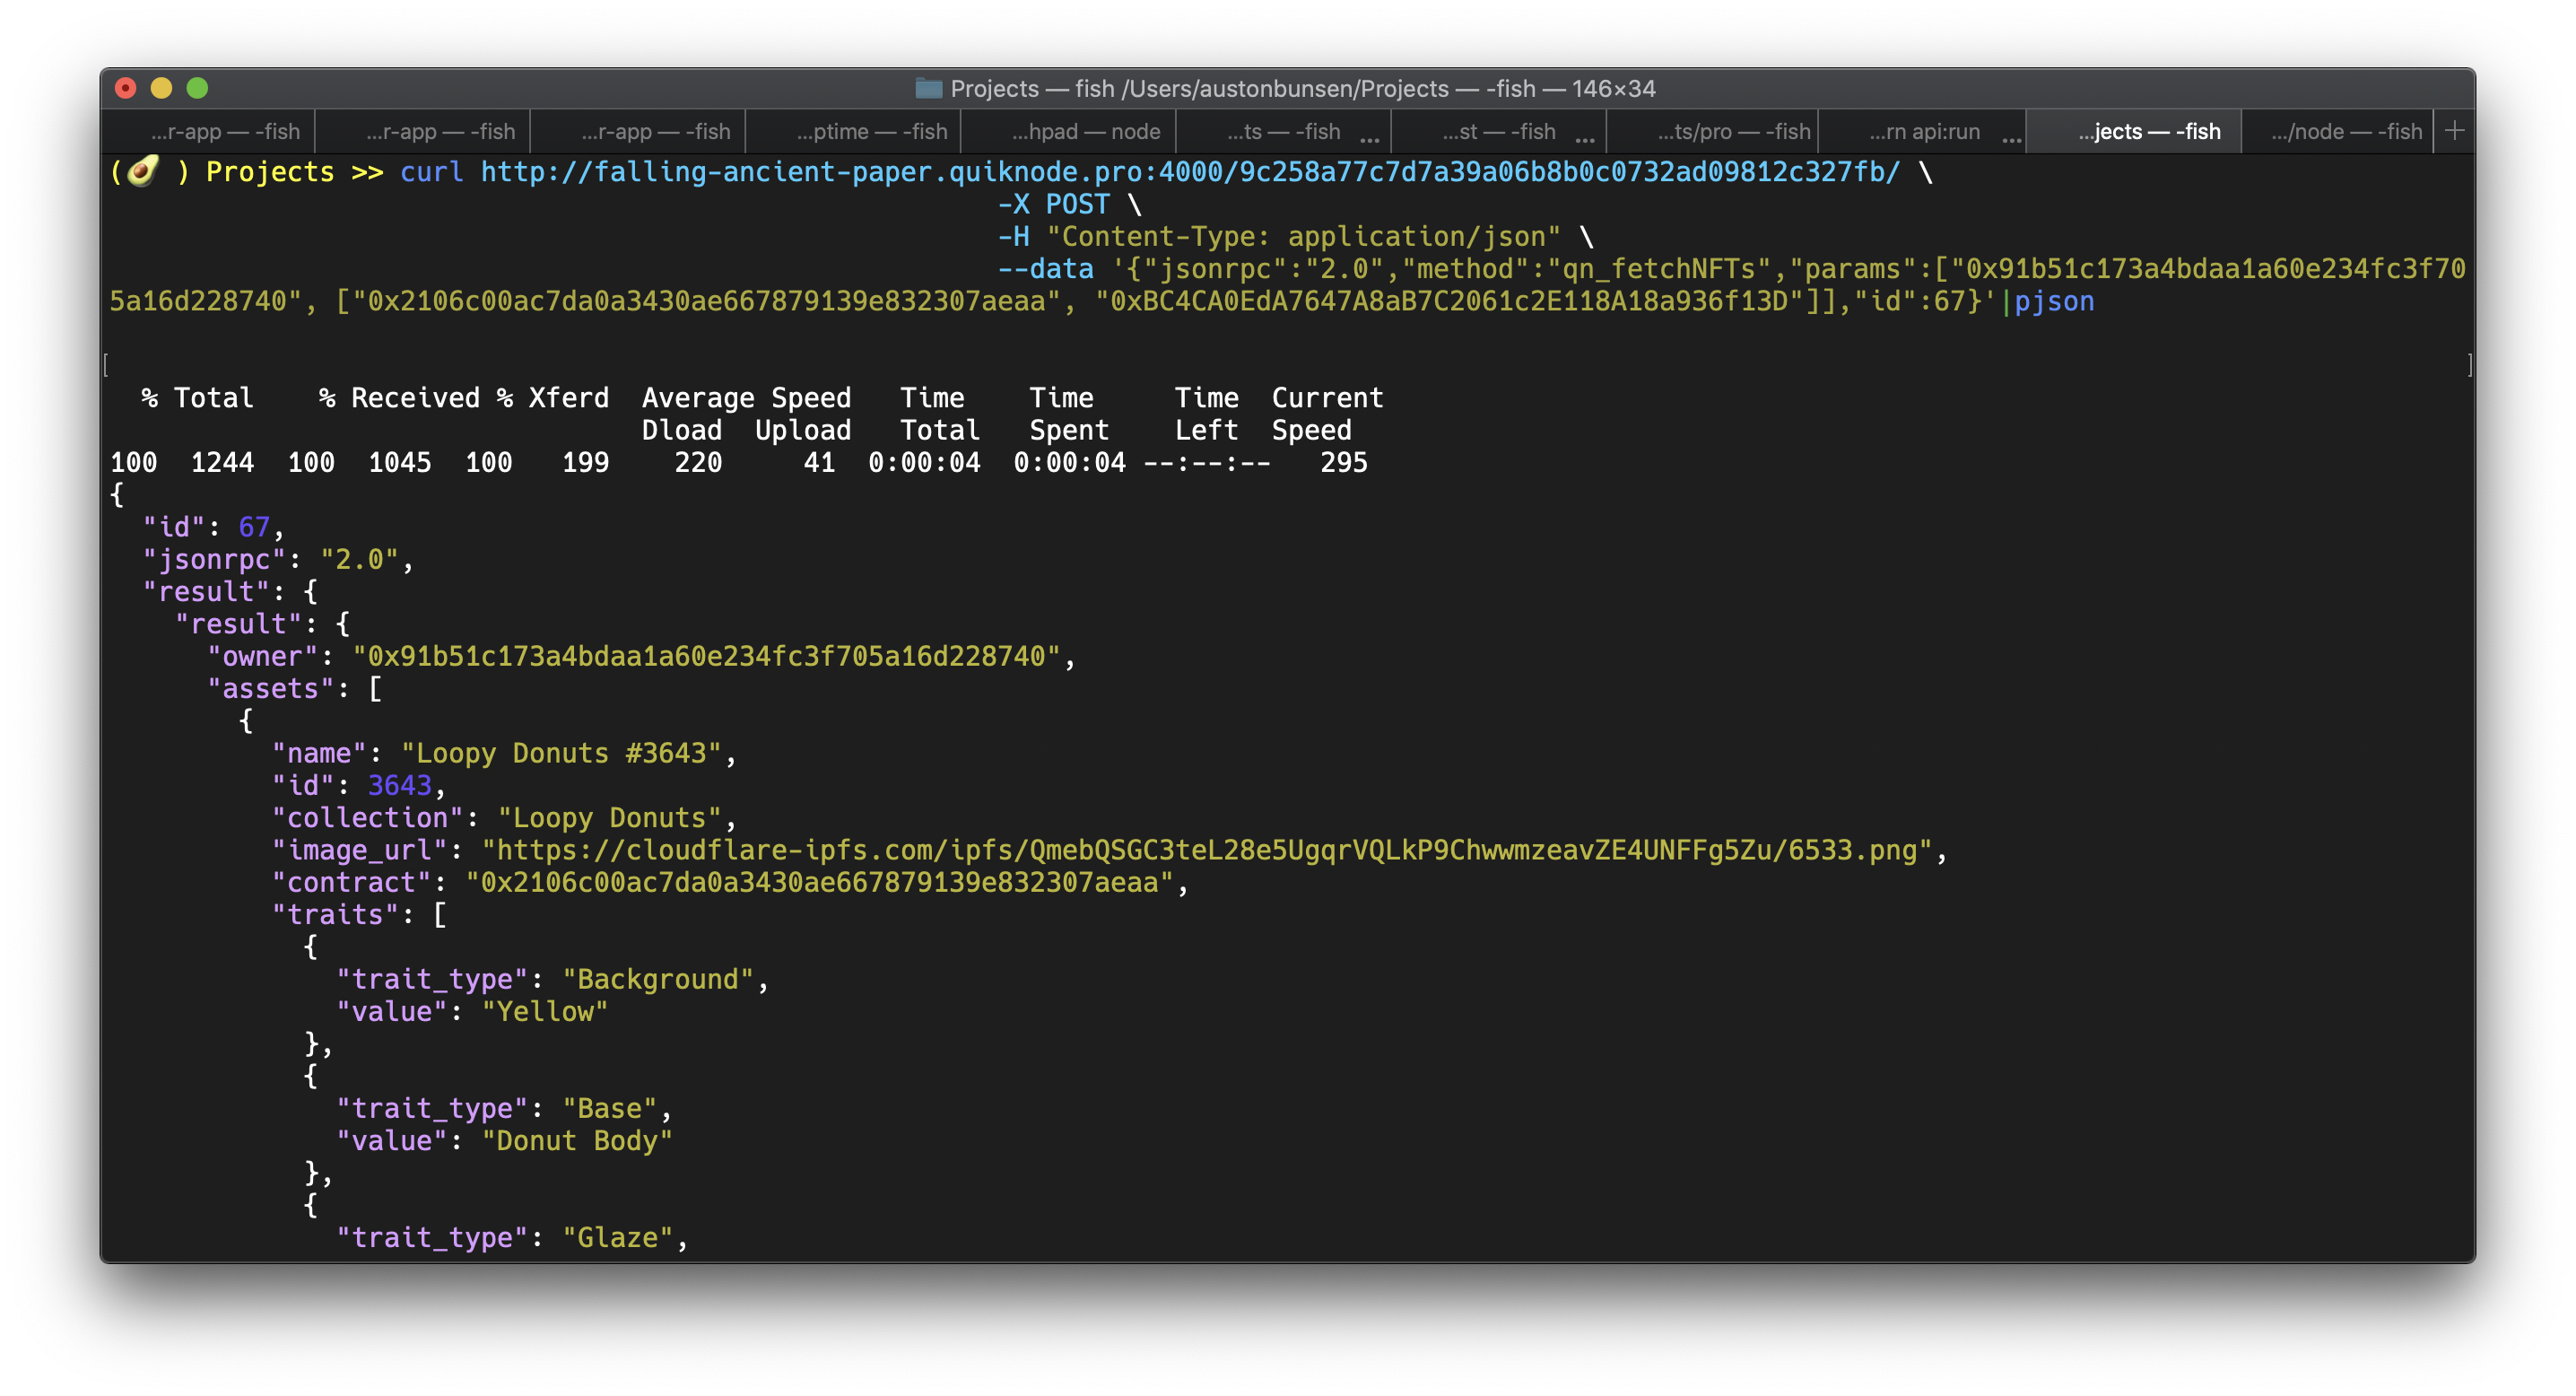Click the asset id value 3643
The height and width of the screenshot is (1396, 2576).
400,786
